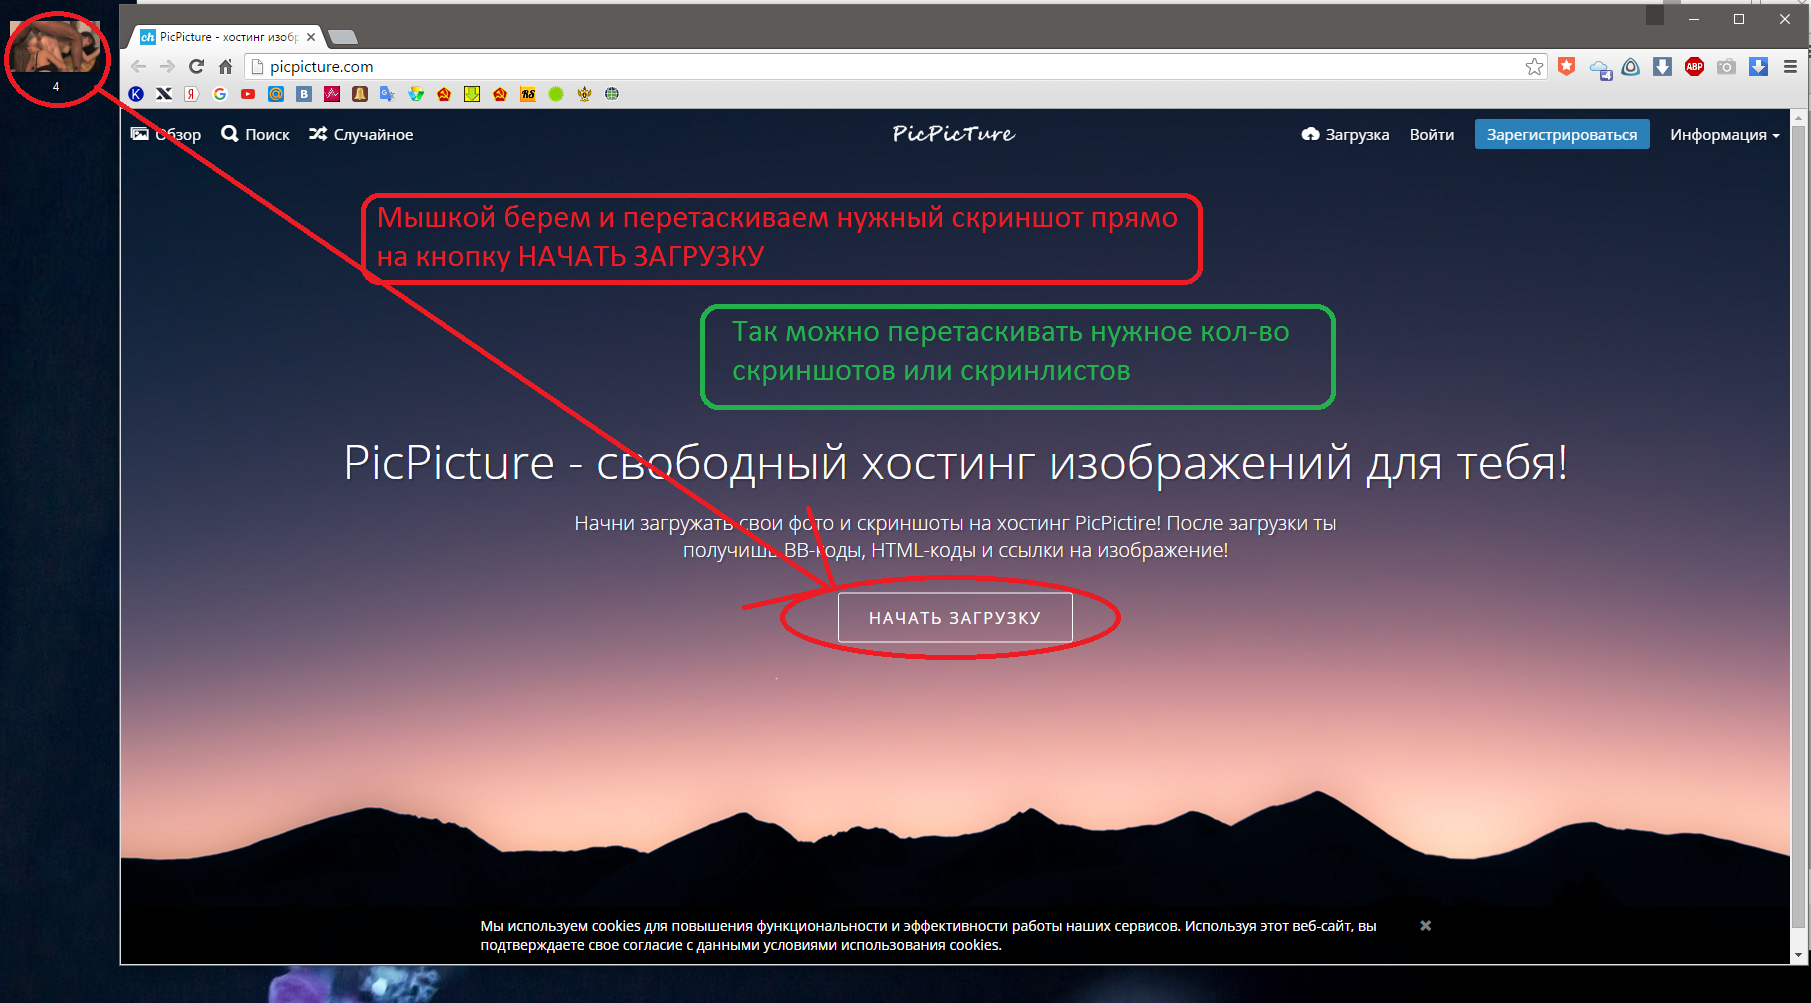Open the globe bookmark
This screenshot has height=1003, width=1811.
tap(612, 94)
